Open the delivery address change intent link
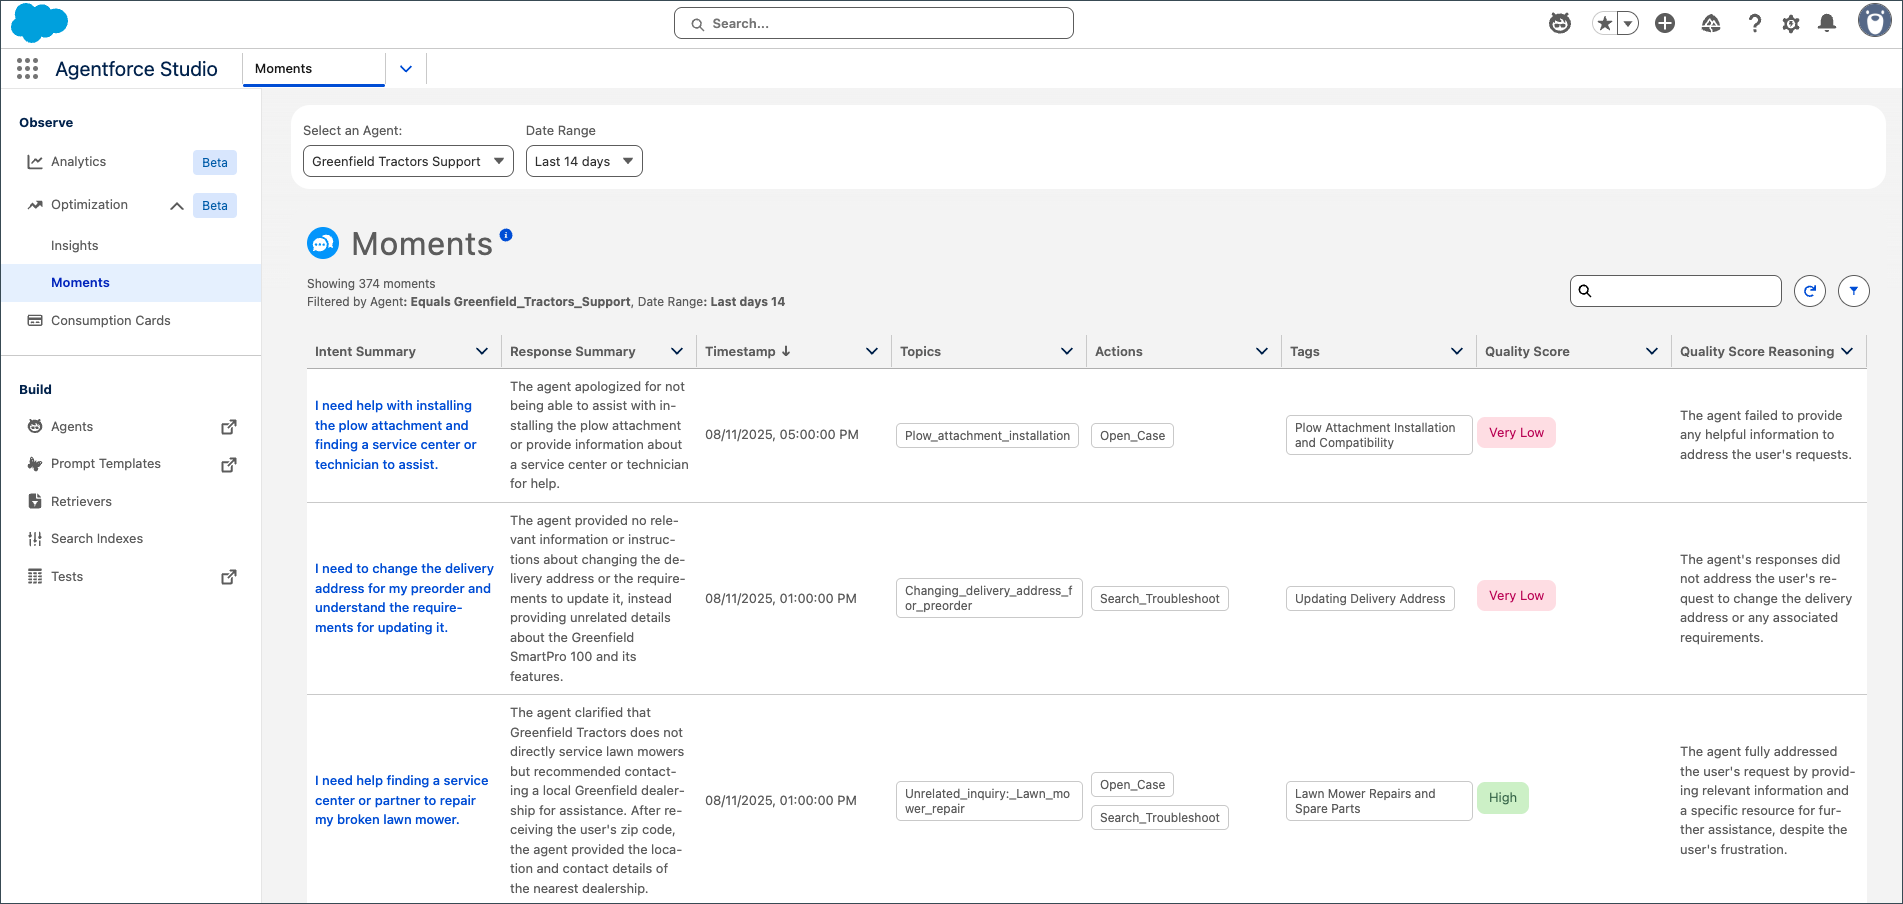The image size is (1903, 904). tap(404, 598)
